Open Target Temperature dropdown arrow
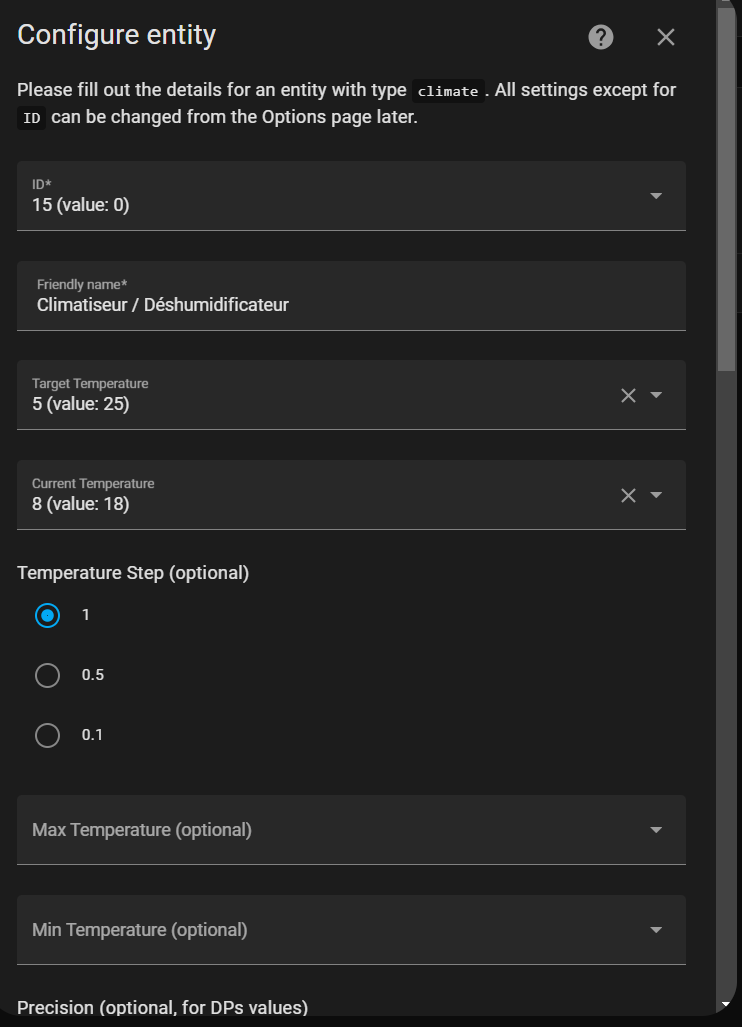742x1027 pixels. 656,395
